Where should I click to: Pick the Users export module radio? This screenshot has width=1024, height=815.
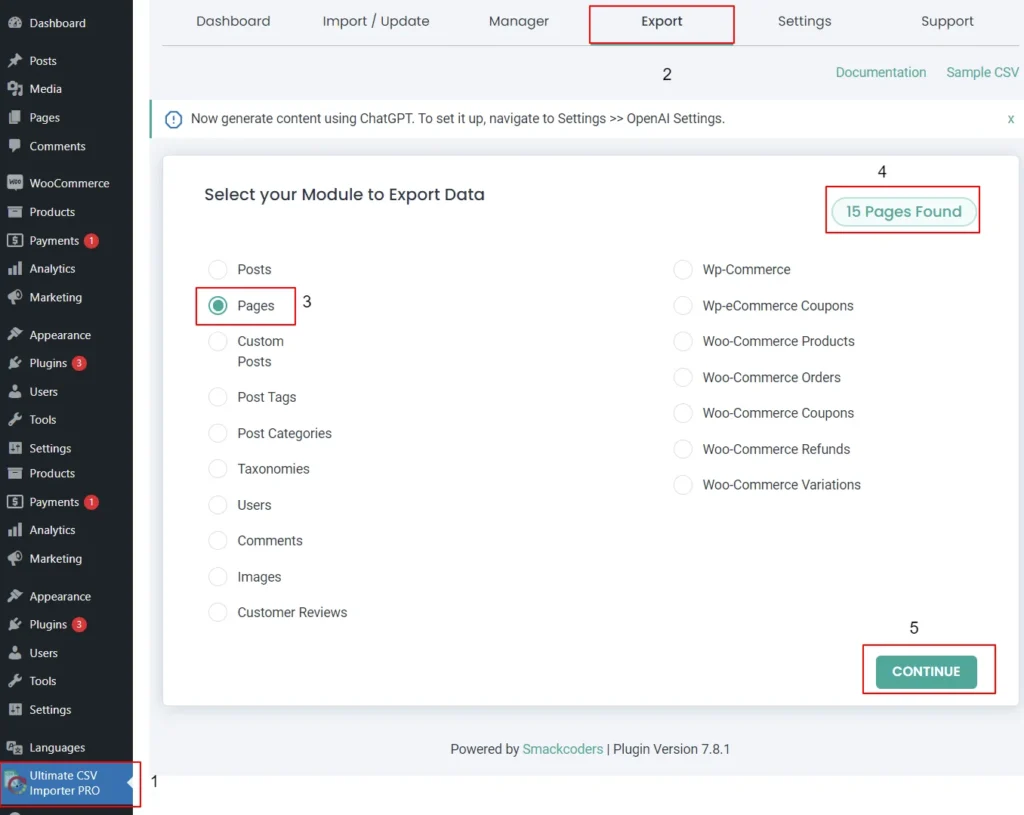click(x=217, y=505)
